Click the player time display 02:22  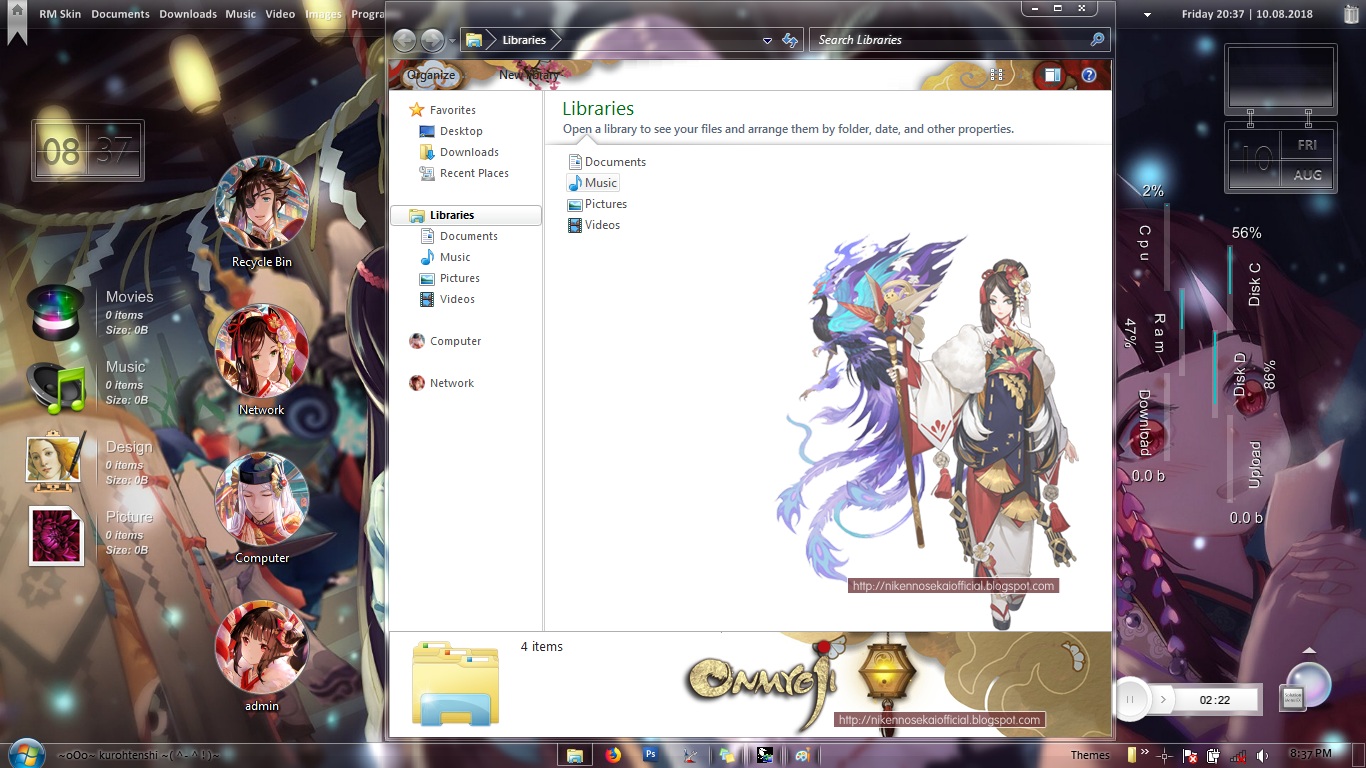point(1215,700)
